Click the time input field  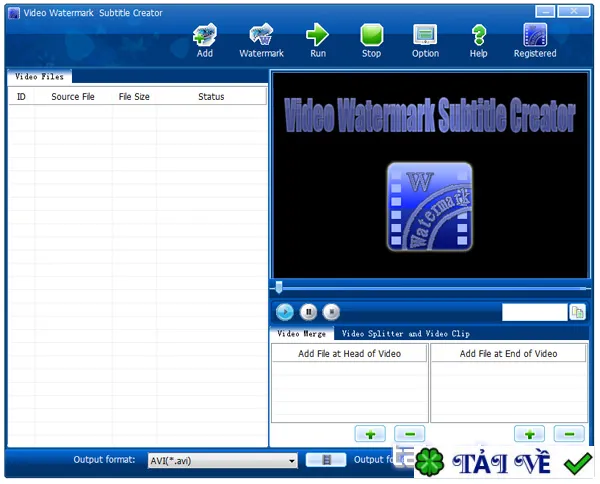[x=535, y=313]
